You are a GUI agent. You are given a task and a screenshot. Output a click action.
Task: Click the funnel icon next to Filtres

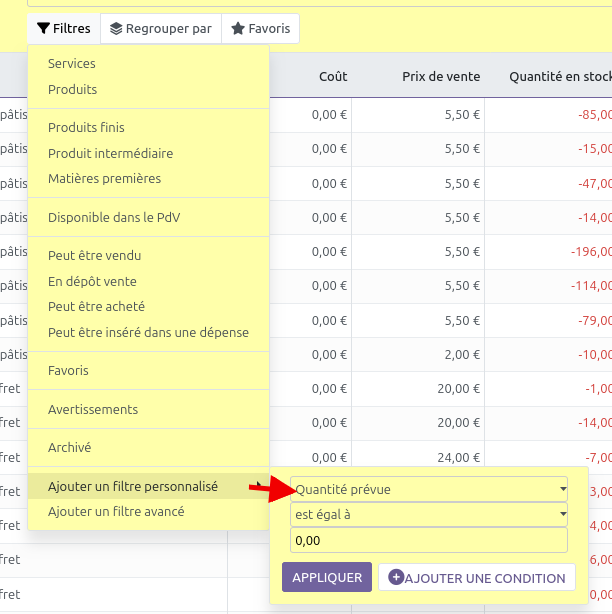click(43, 29)
